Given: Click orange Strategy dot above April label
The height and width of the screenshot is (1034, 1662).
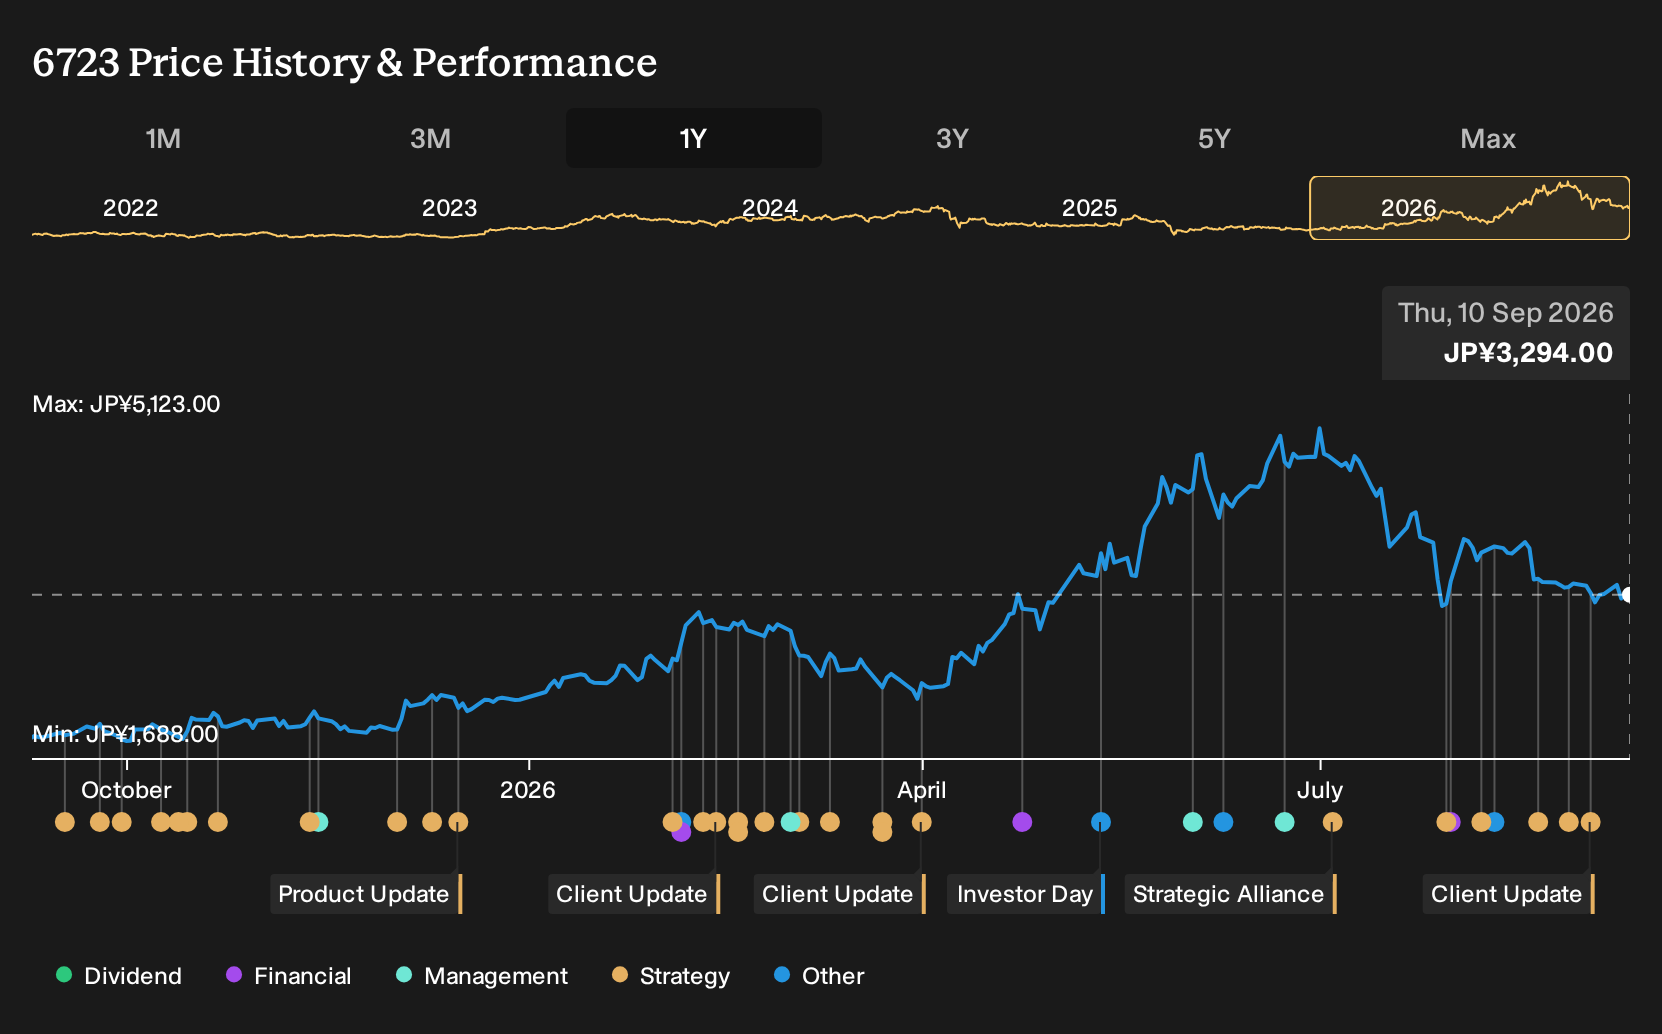Looking at the screenshot, I should [x=922, y=822].
